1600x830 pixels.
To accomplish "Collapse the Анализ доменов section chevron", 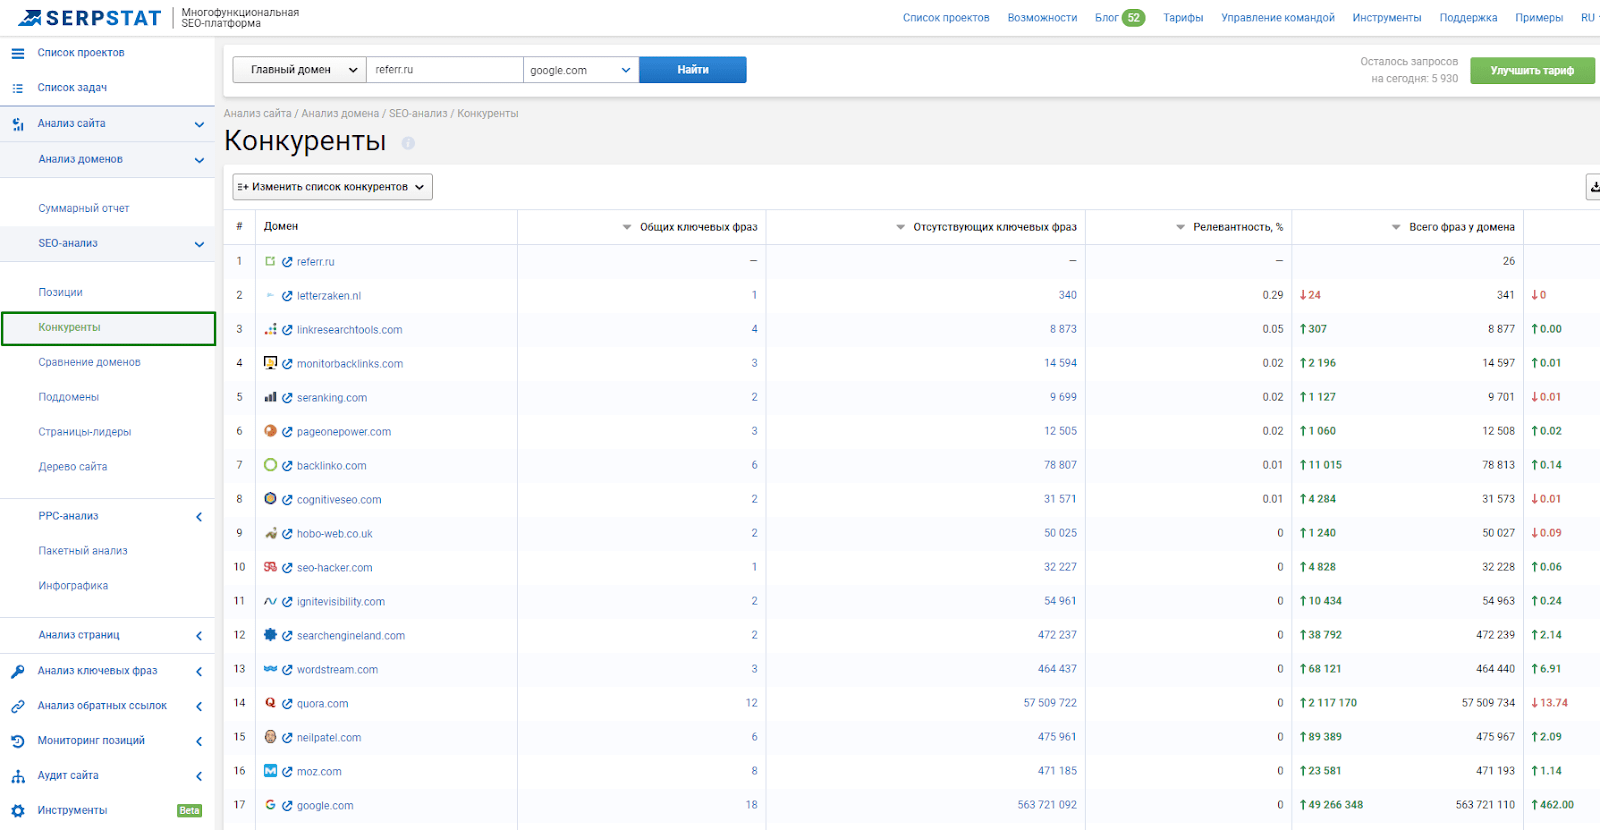I will (199, 160).
